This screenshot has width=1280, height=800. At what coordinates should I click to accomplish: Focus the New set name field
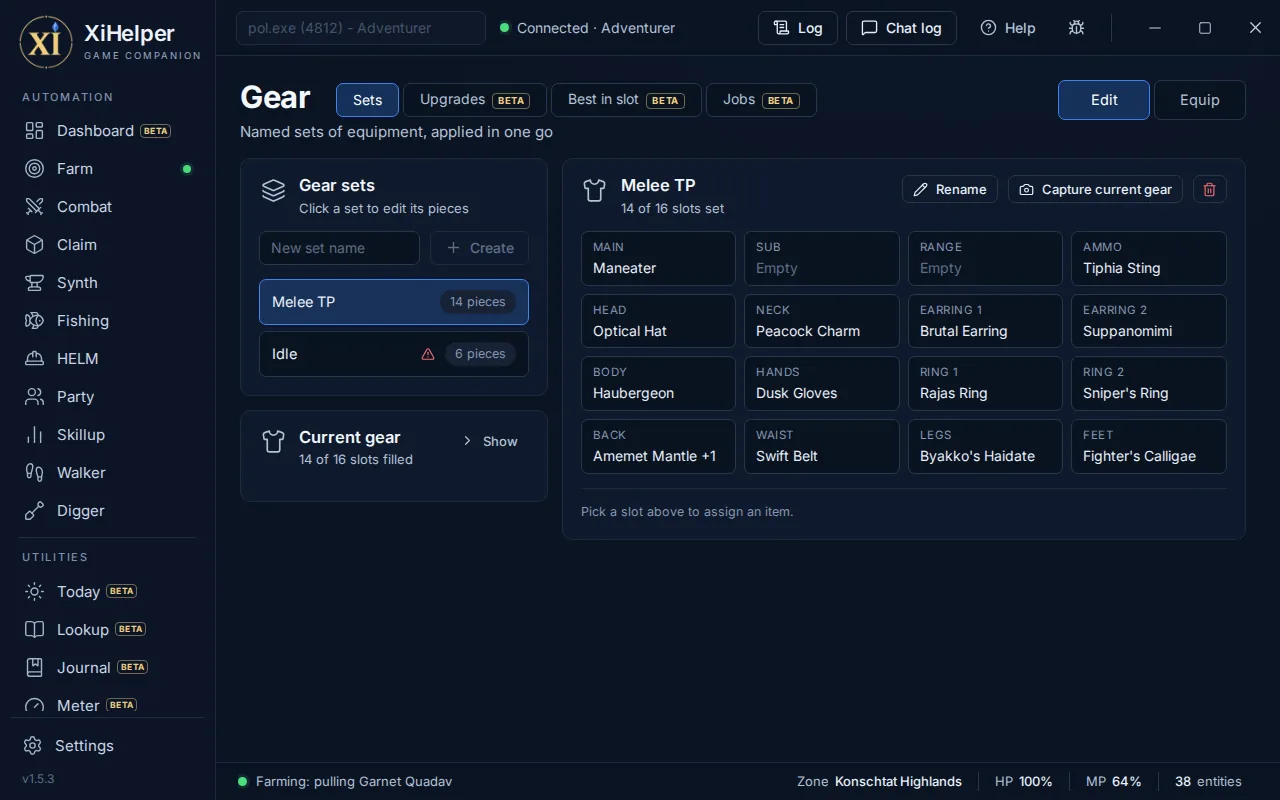[339, 248]
